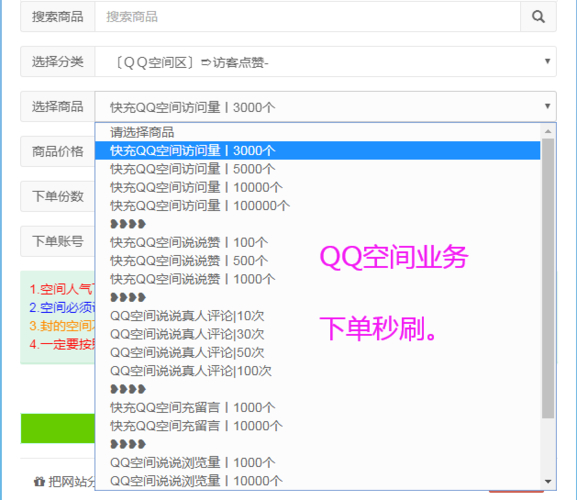The height and width of the screenshot is (500, 577).
Task: Click the green submit button
Action: tap(58, 428)
